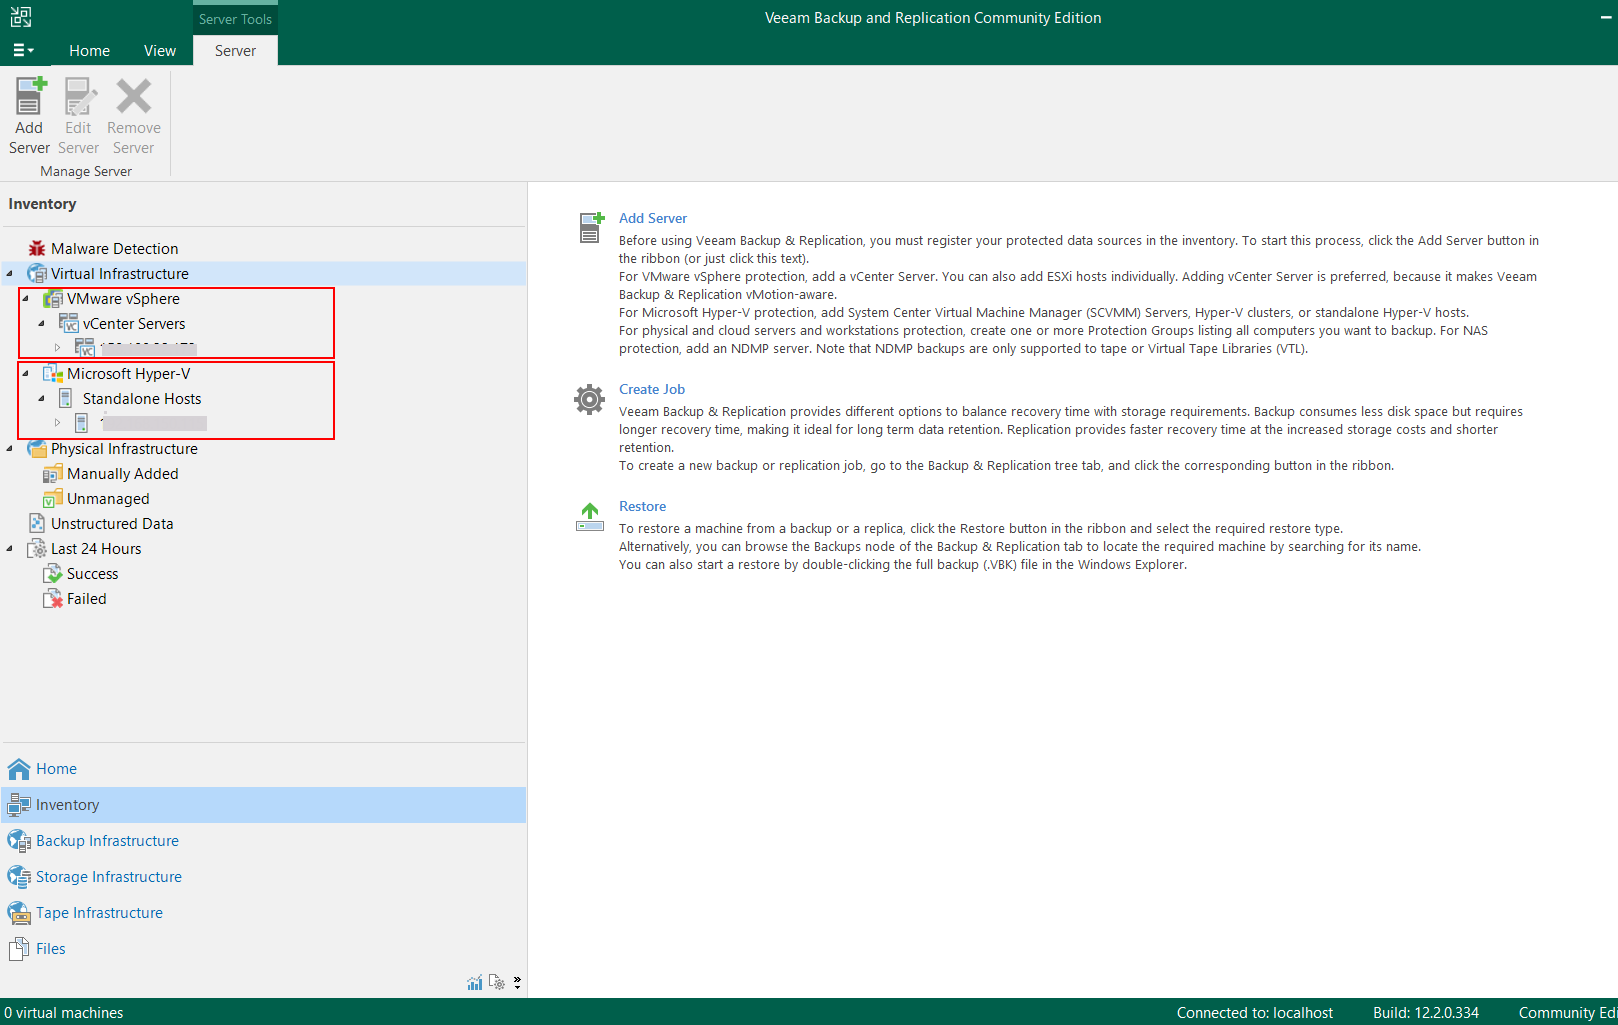Open the Storage Infrastructure view
The height and width of the screenshot is (1025, 1618).
(264, 877)
